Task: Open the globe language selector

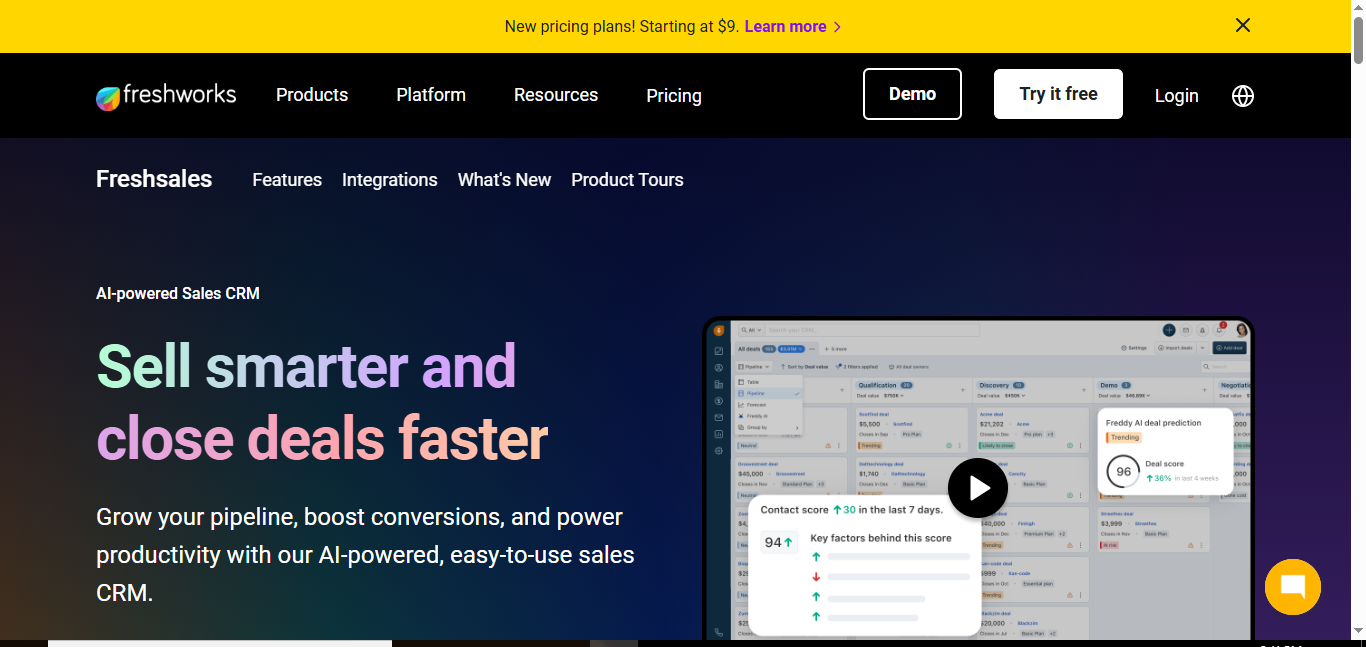Action: [1242, 96]
